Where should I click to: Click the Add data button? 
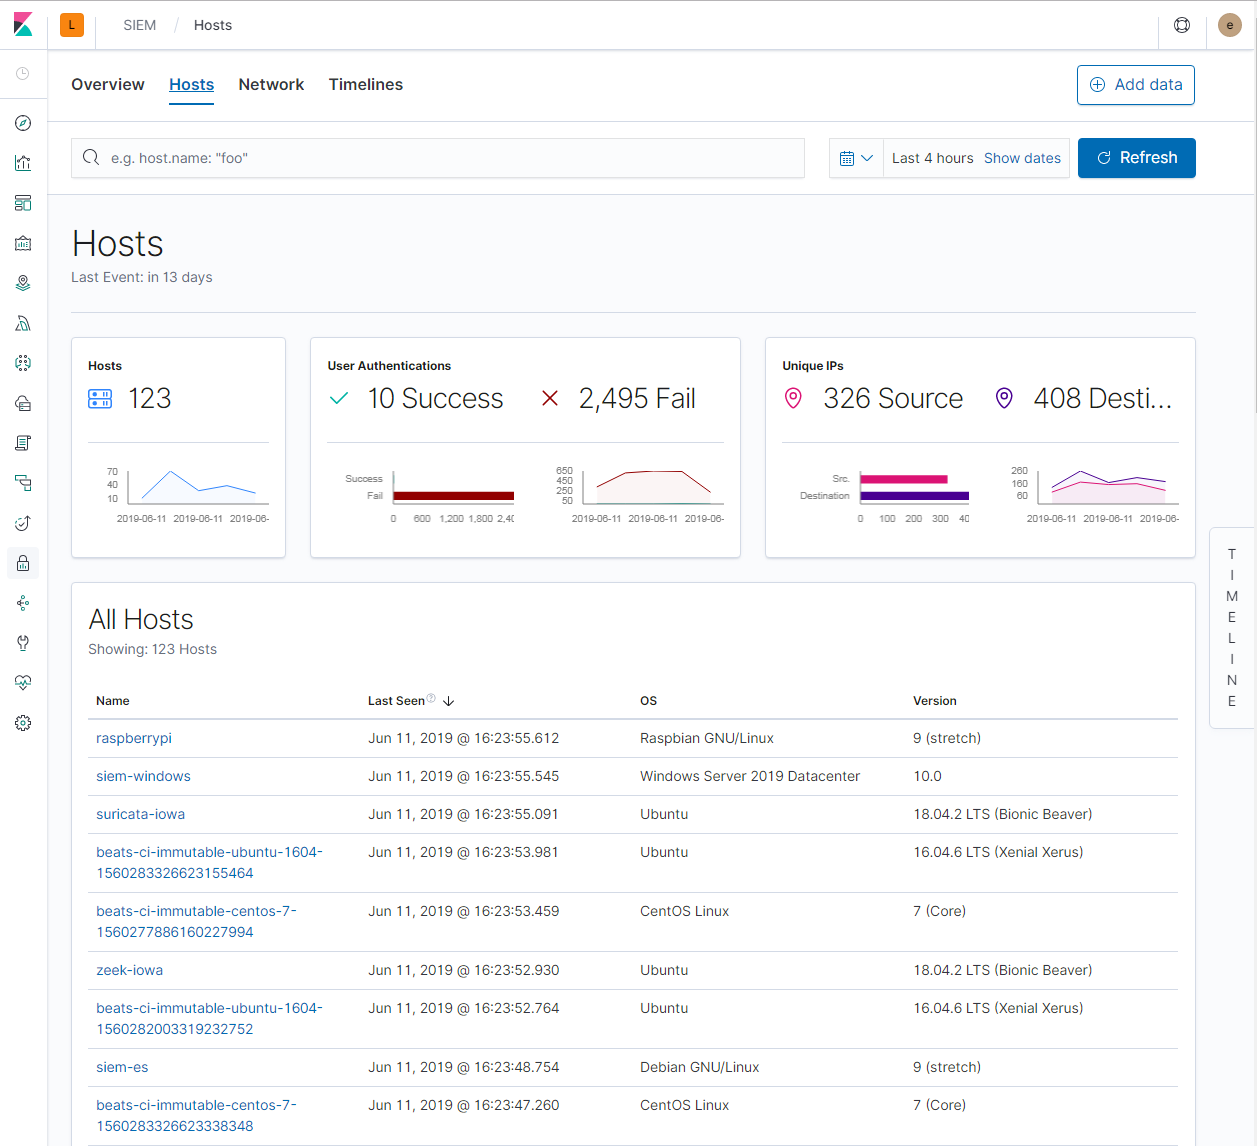[1135, 85]
